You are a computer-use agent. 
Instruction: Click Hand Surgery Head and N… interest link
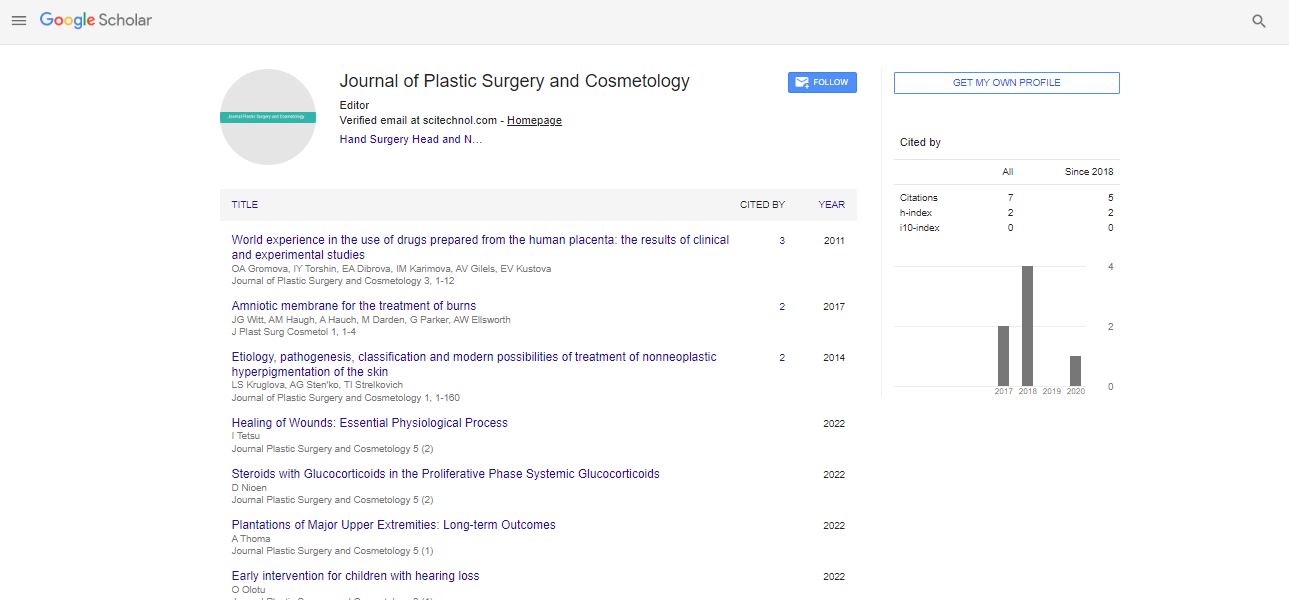[411, 140]
